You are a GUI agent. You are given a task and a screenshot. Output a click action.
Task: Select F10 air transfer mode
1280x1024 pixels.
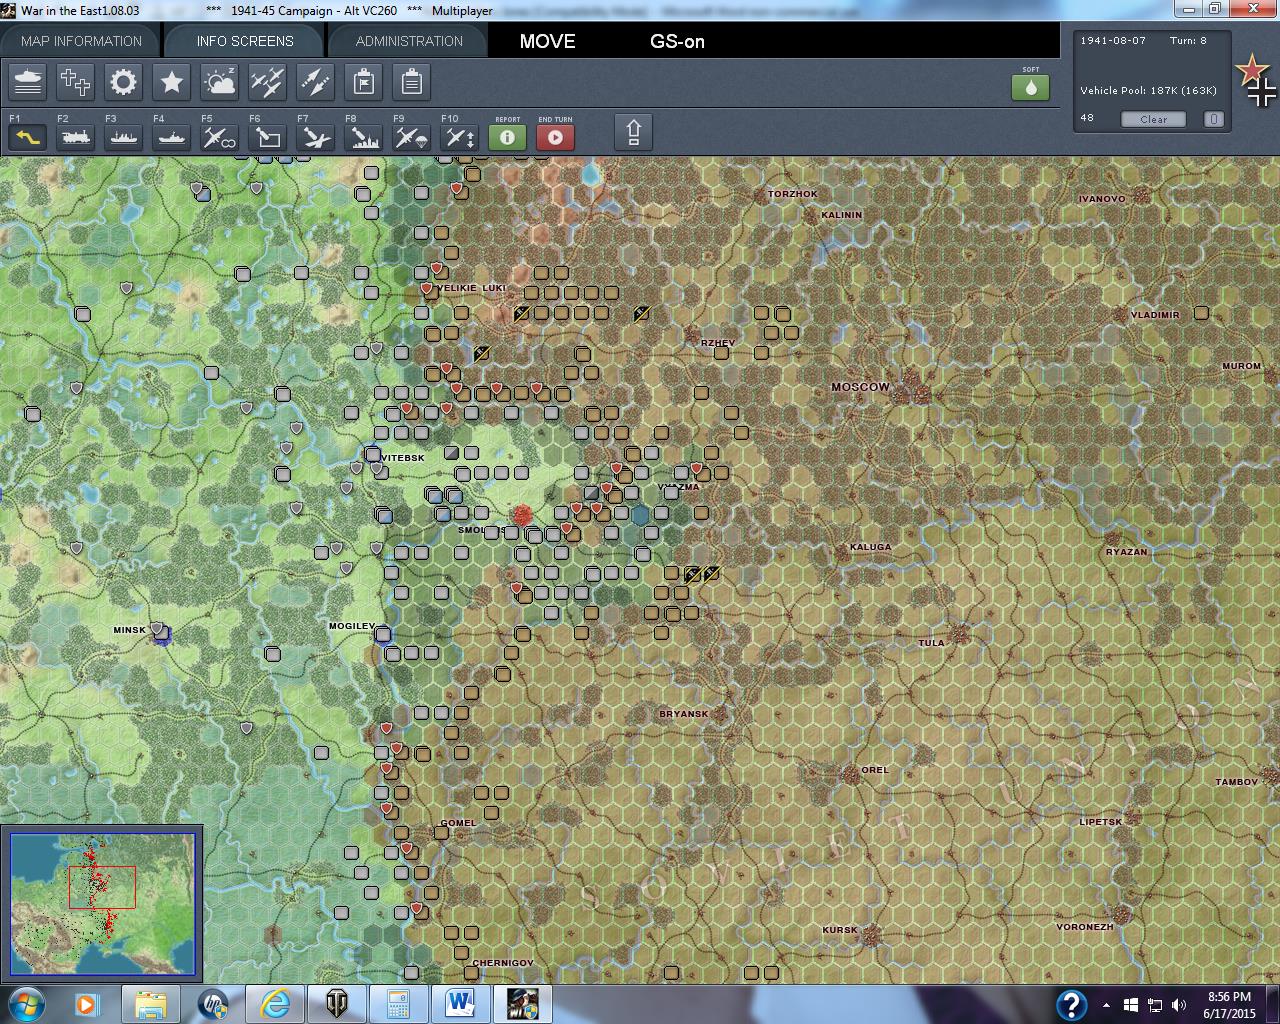pos(459,137)
